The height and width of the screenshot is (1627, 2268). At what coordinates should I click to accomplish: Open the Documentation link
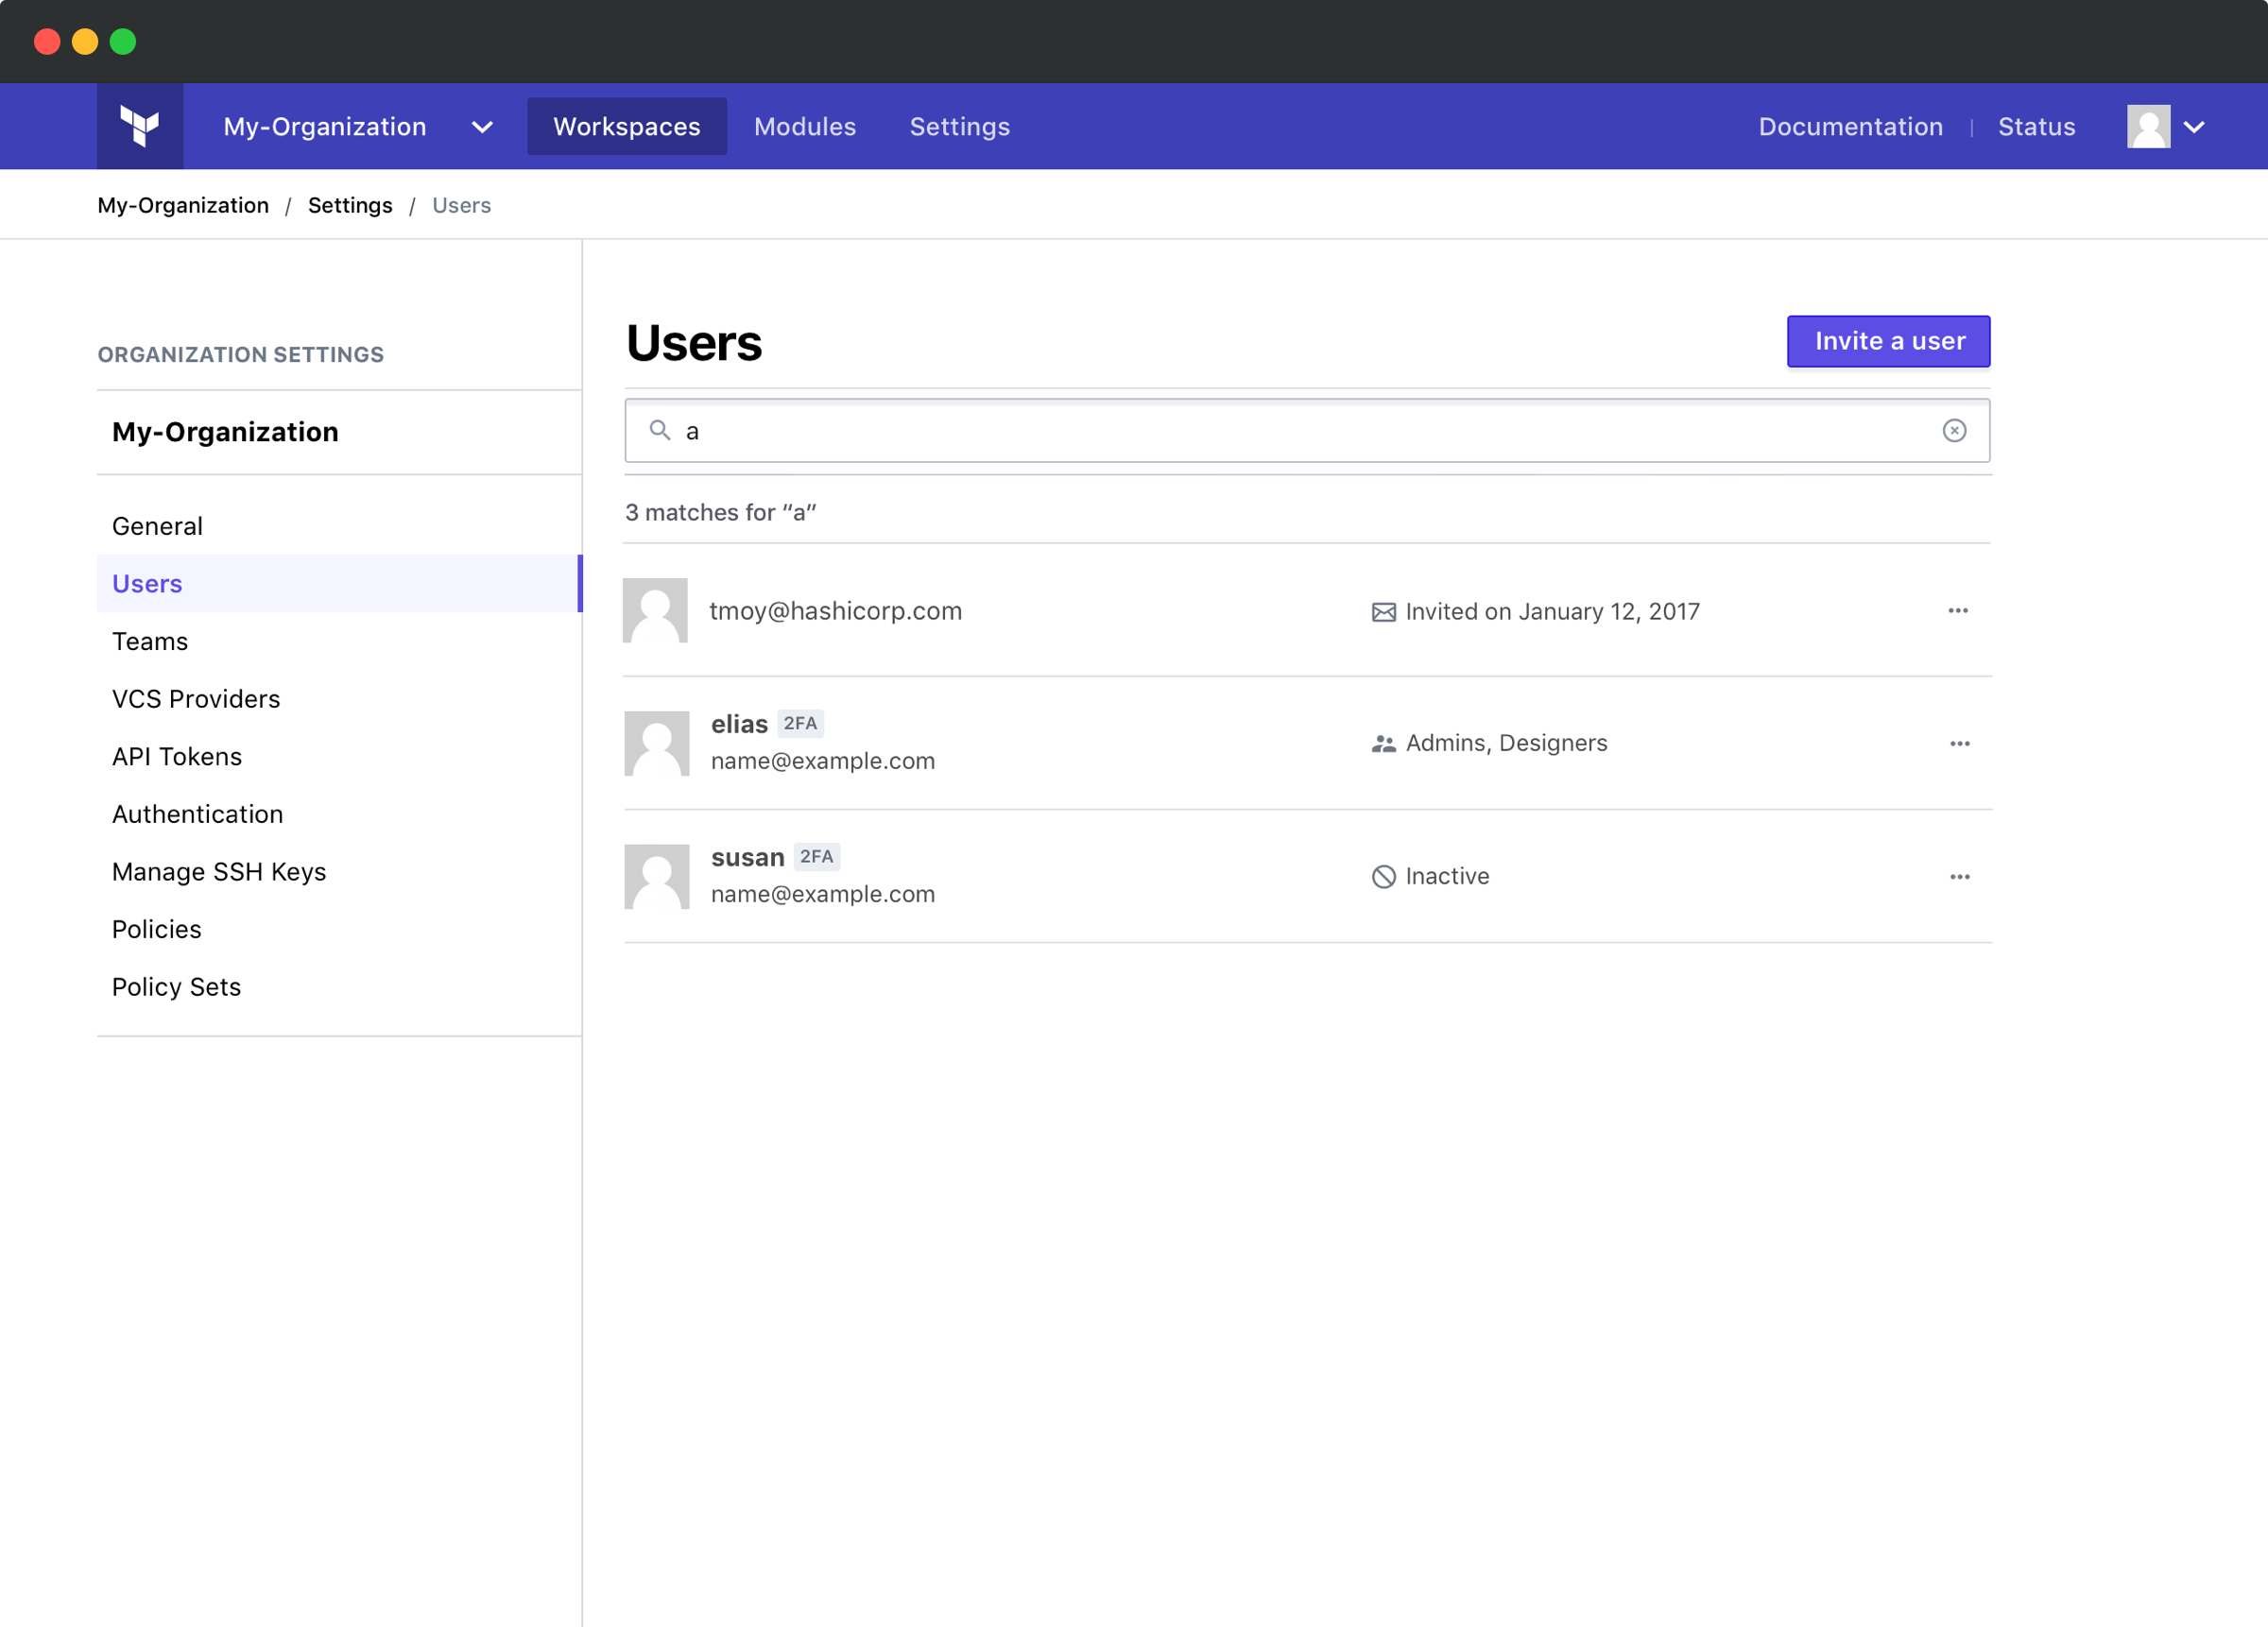click(1850, 127)
